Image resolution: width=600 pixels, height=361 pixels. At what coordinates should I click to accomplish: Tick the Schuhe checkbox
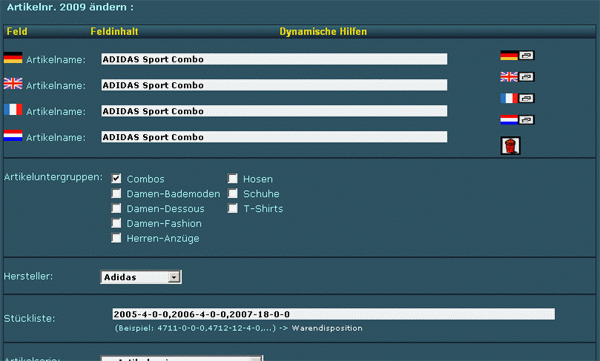(233, 193)
